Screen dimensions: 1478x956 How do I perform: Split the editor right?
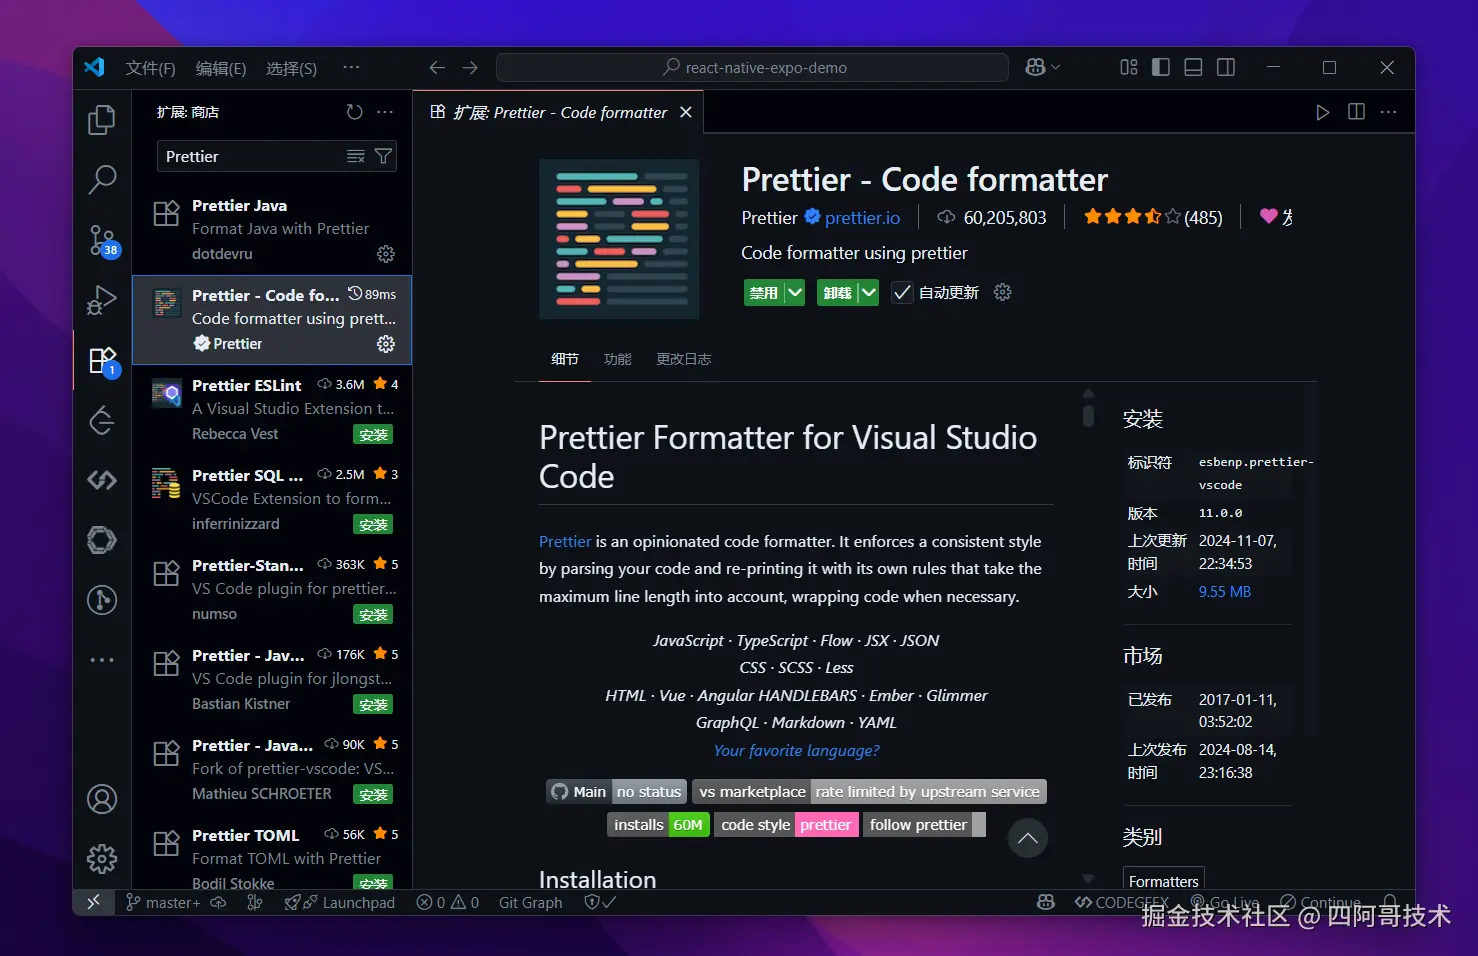point(1356,112)
